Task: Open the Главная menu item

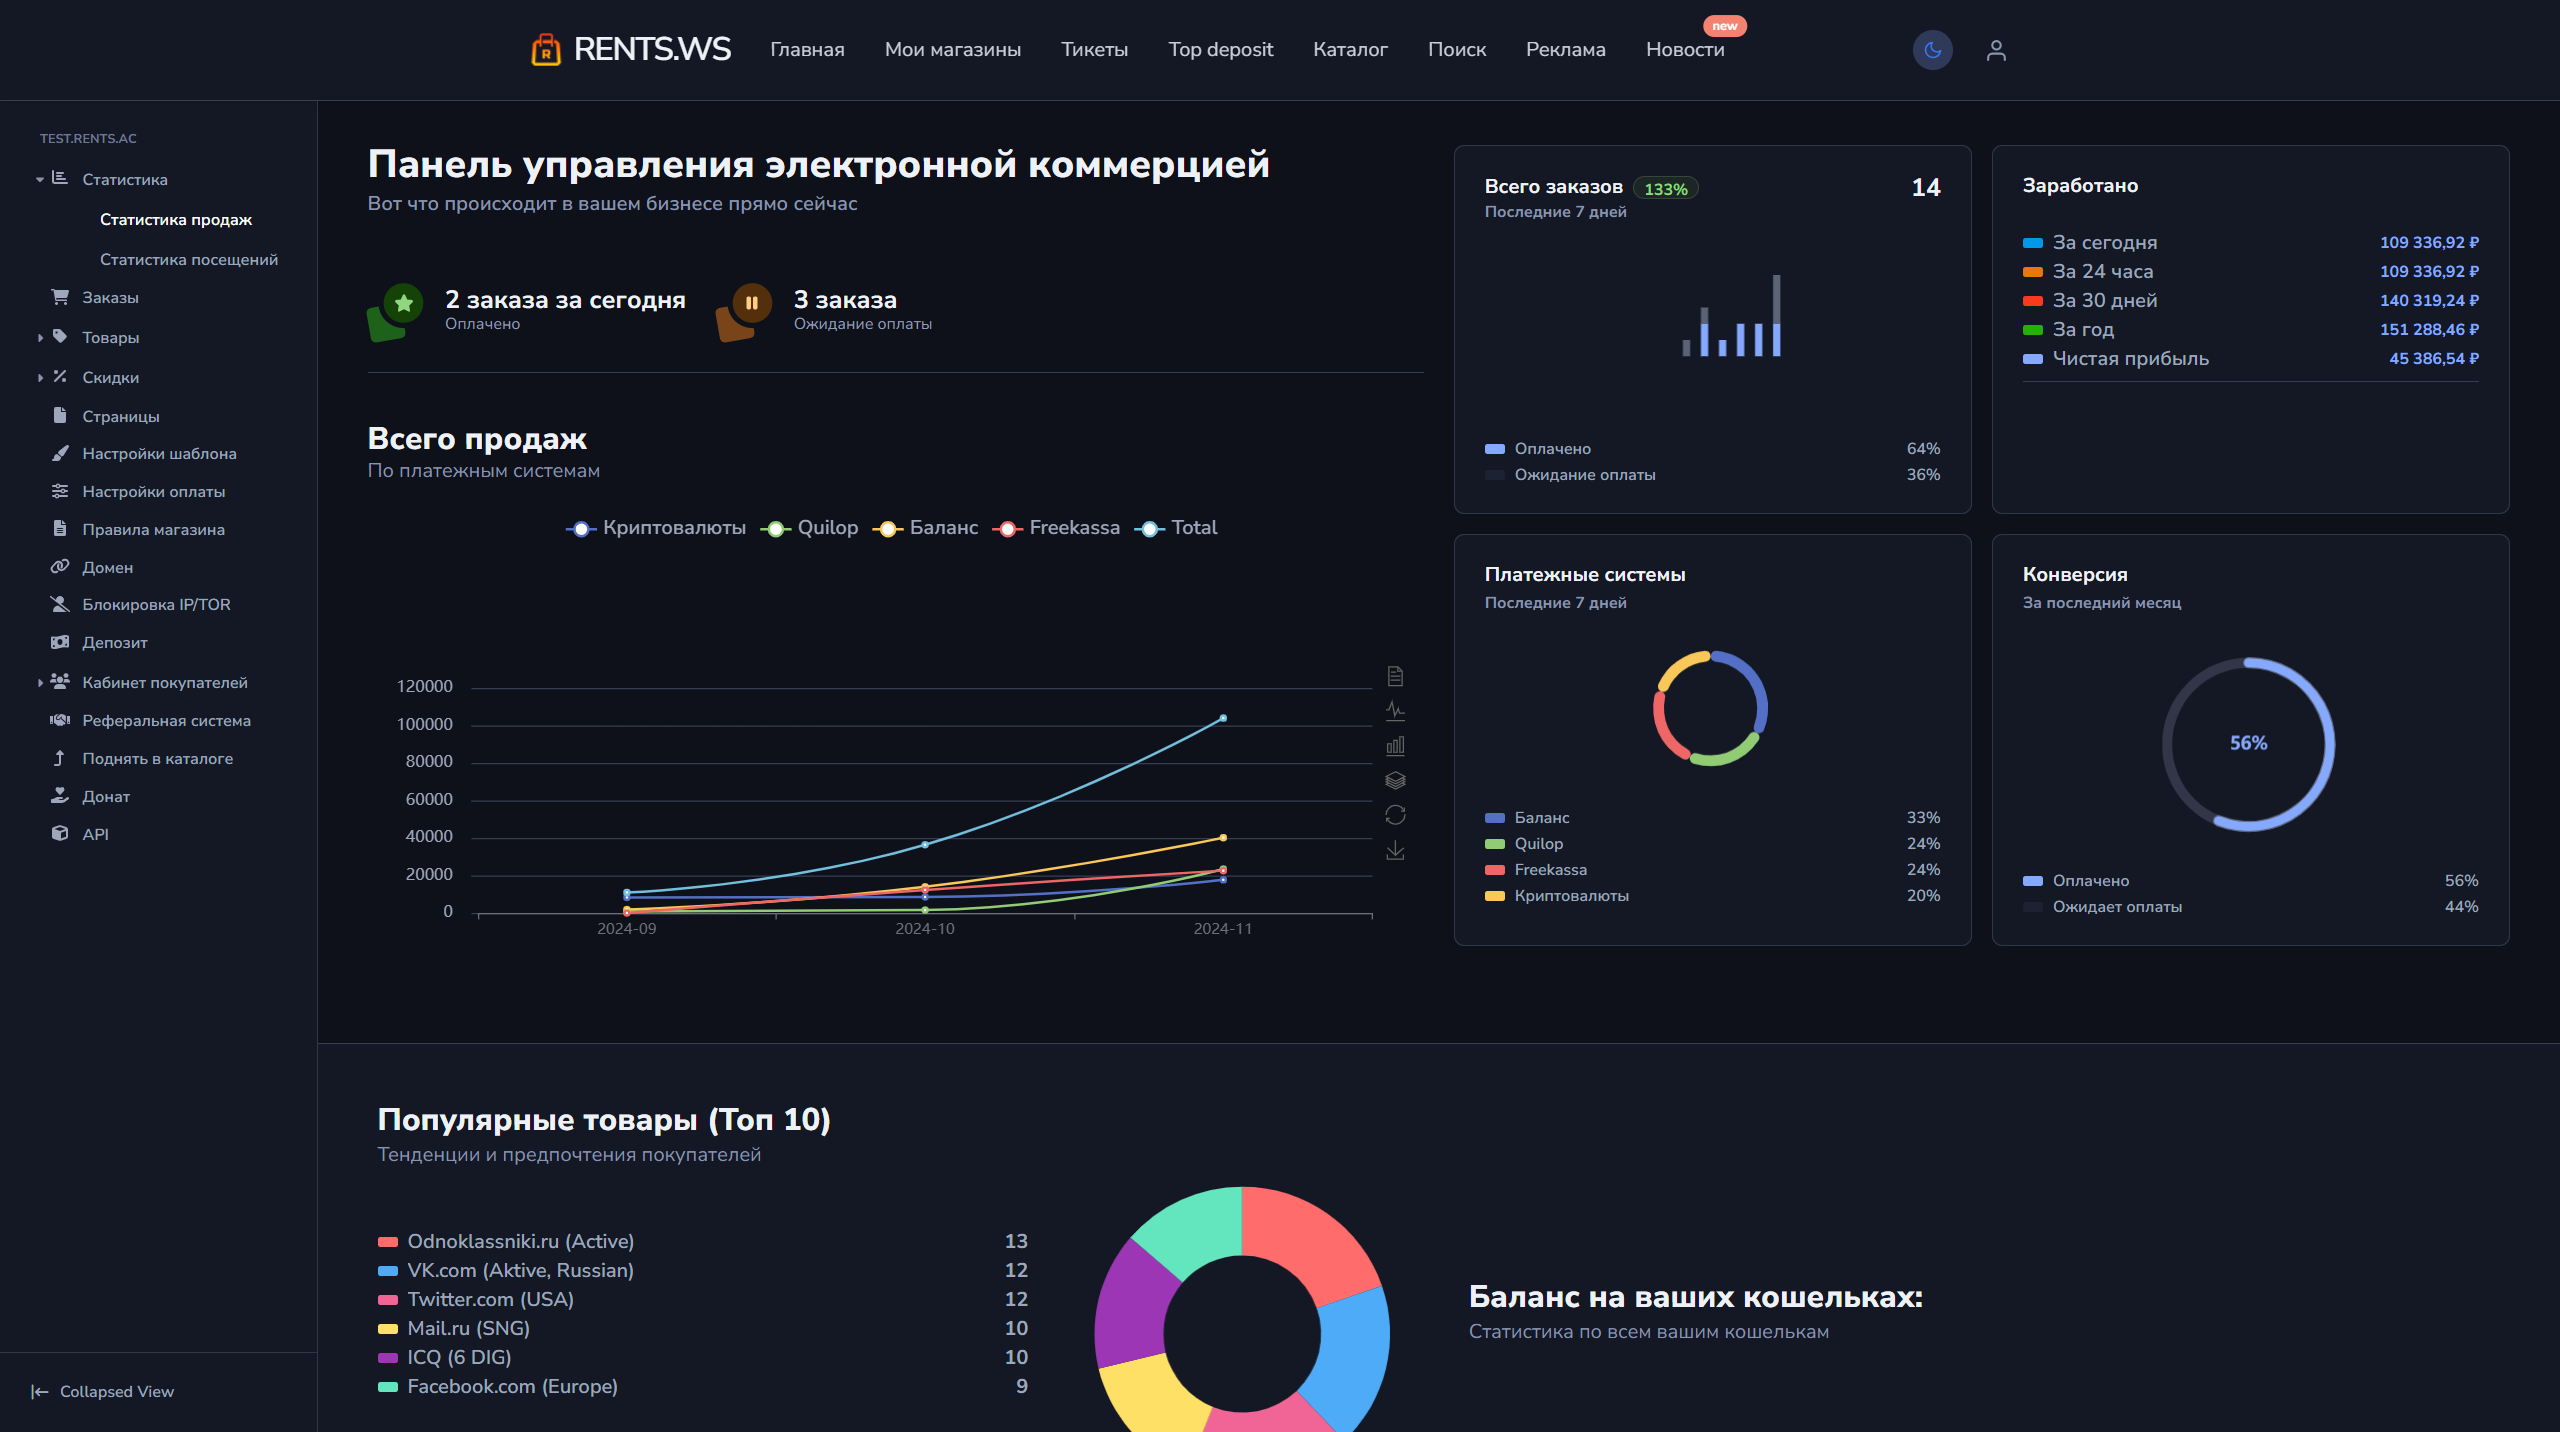Action: 807,49
